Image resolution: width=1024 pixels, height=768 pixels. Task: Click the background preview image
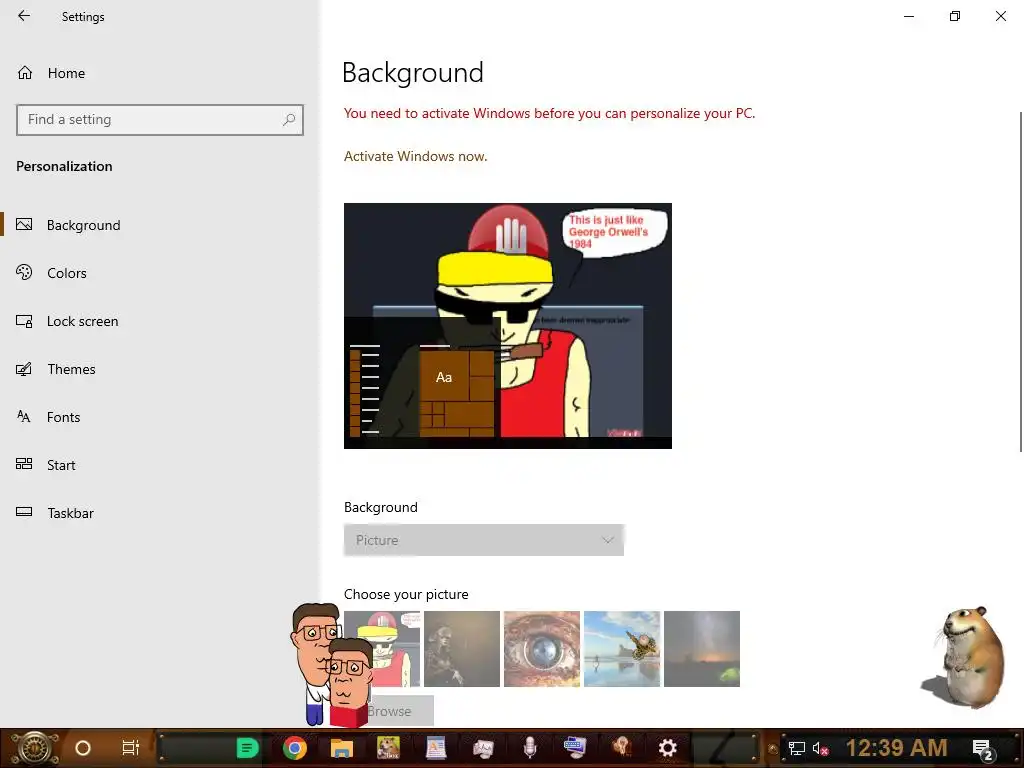[x=507, y=326]
